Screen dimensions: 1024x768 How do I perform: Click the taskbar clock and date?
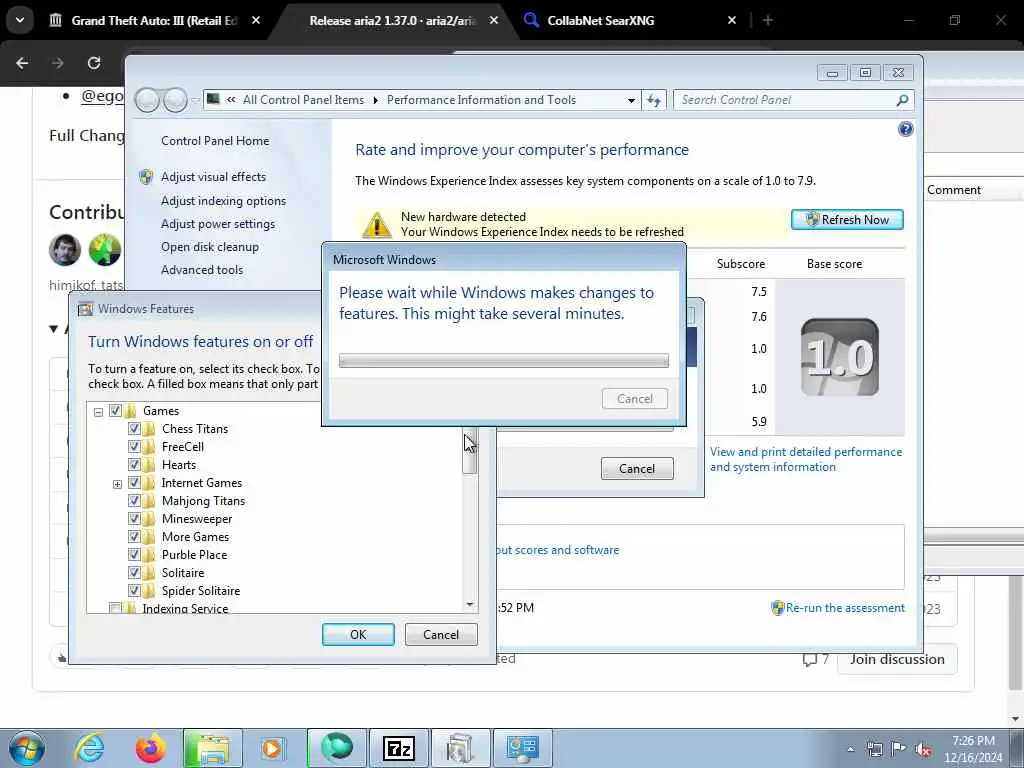coord(973,749)
